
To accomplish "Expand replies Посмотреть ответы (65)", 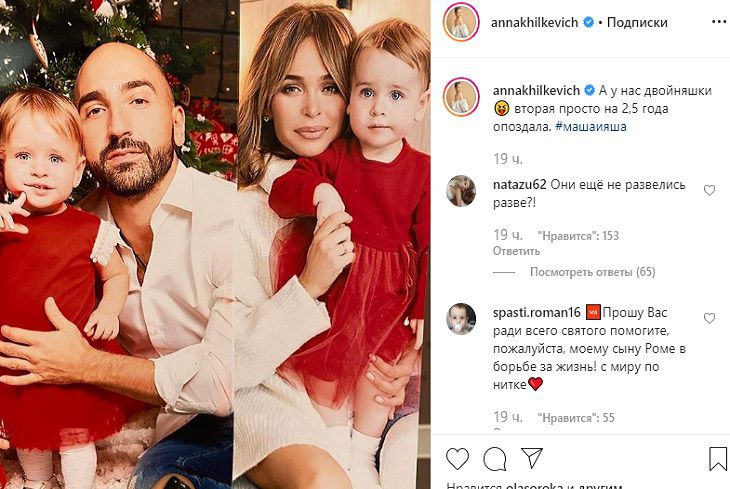I will (592, 272).
